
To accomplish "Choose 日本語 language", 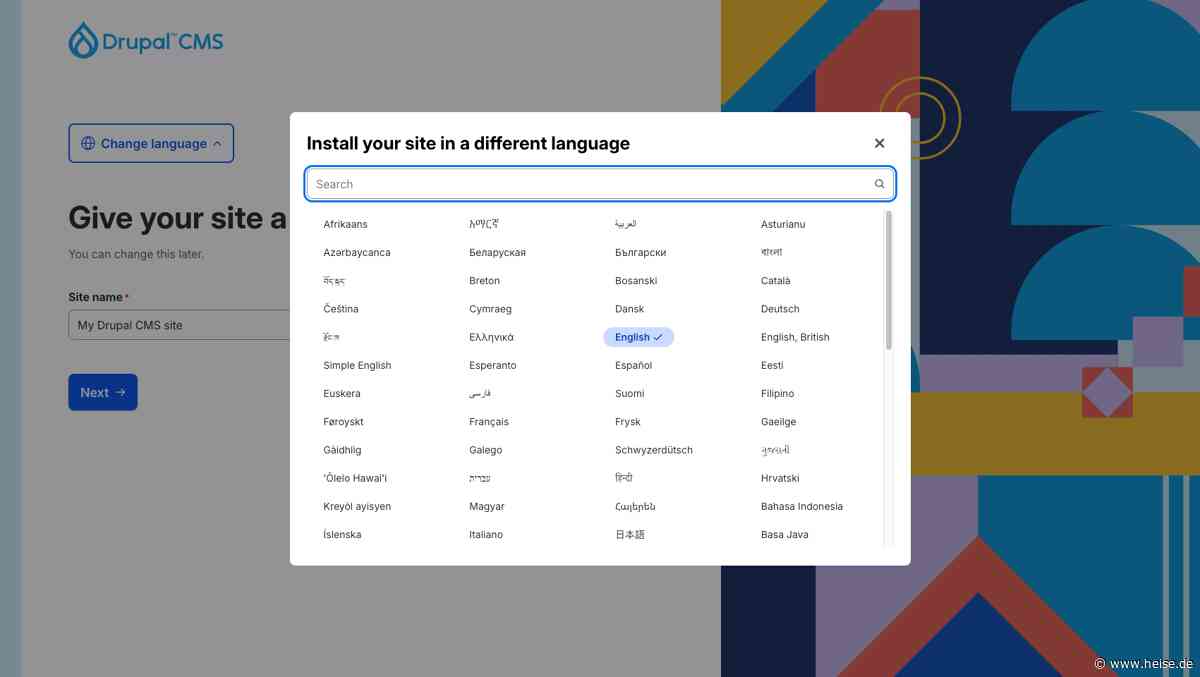I will click(x=630, y=534).
